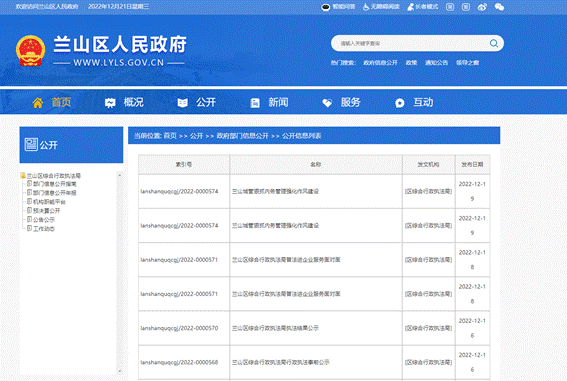Click 首页 in the breadcrumb
This screenshot has width=567, height=381.
click(170, 136)
